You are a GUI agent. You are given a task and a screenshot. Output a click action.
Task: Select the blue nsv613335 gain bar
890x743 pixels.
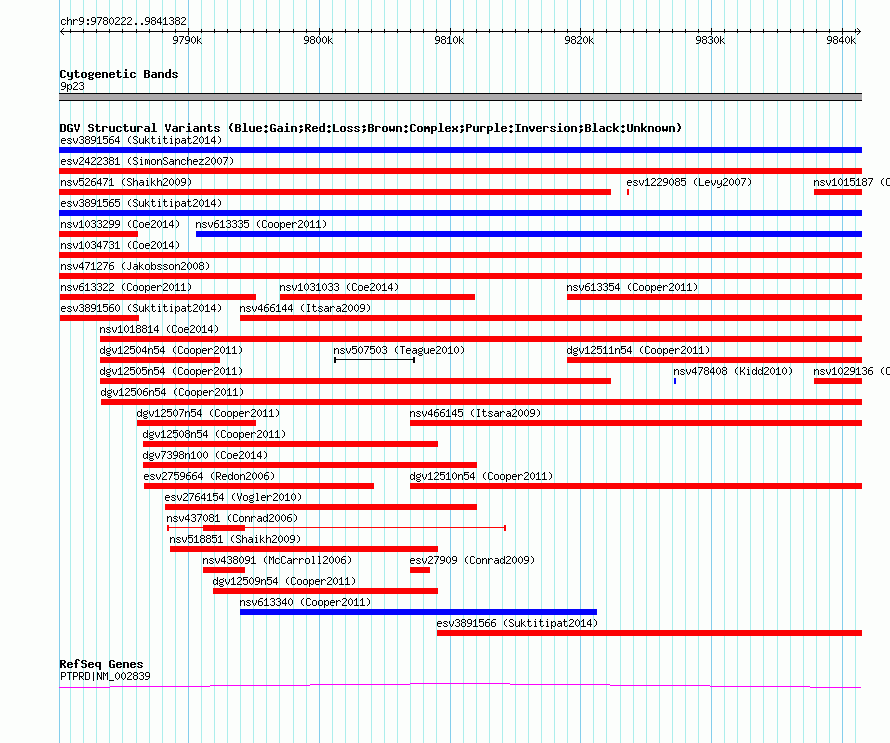[528, 234]
